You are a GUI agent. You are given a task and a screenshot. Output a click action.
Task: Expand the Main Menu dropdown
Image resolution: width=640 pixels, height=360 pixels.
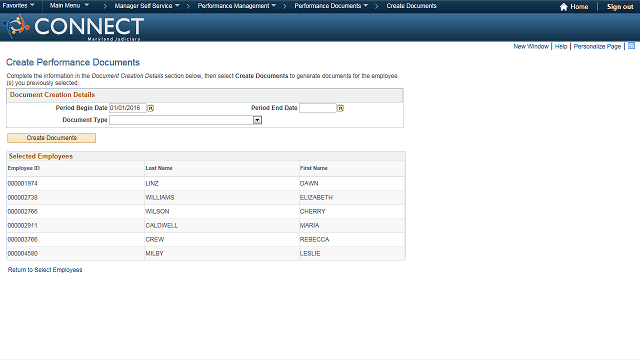coord(69,5)
